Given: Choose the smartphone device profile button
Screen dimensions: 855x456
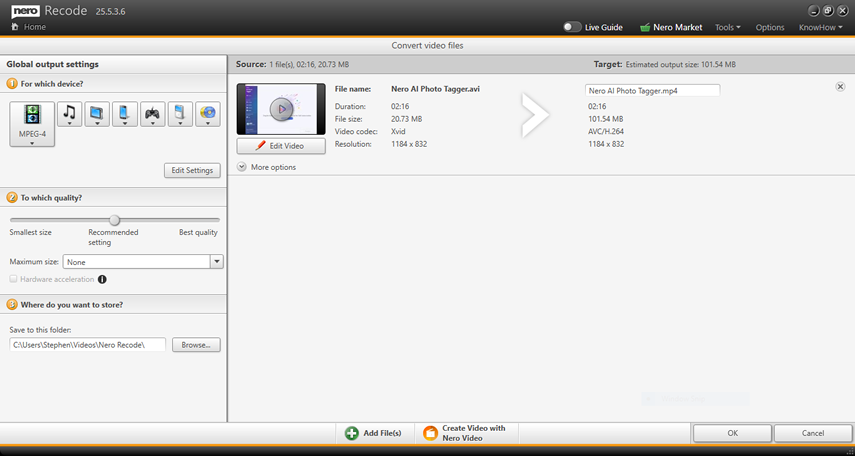Looking at the screenshot, I should pos(125,114).
